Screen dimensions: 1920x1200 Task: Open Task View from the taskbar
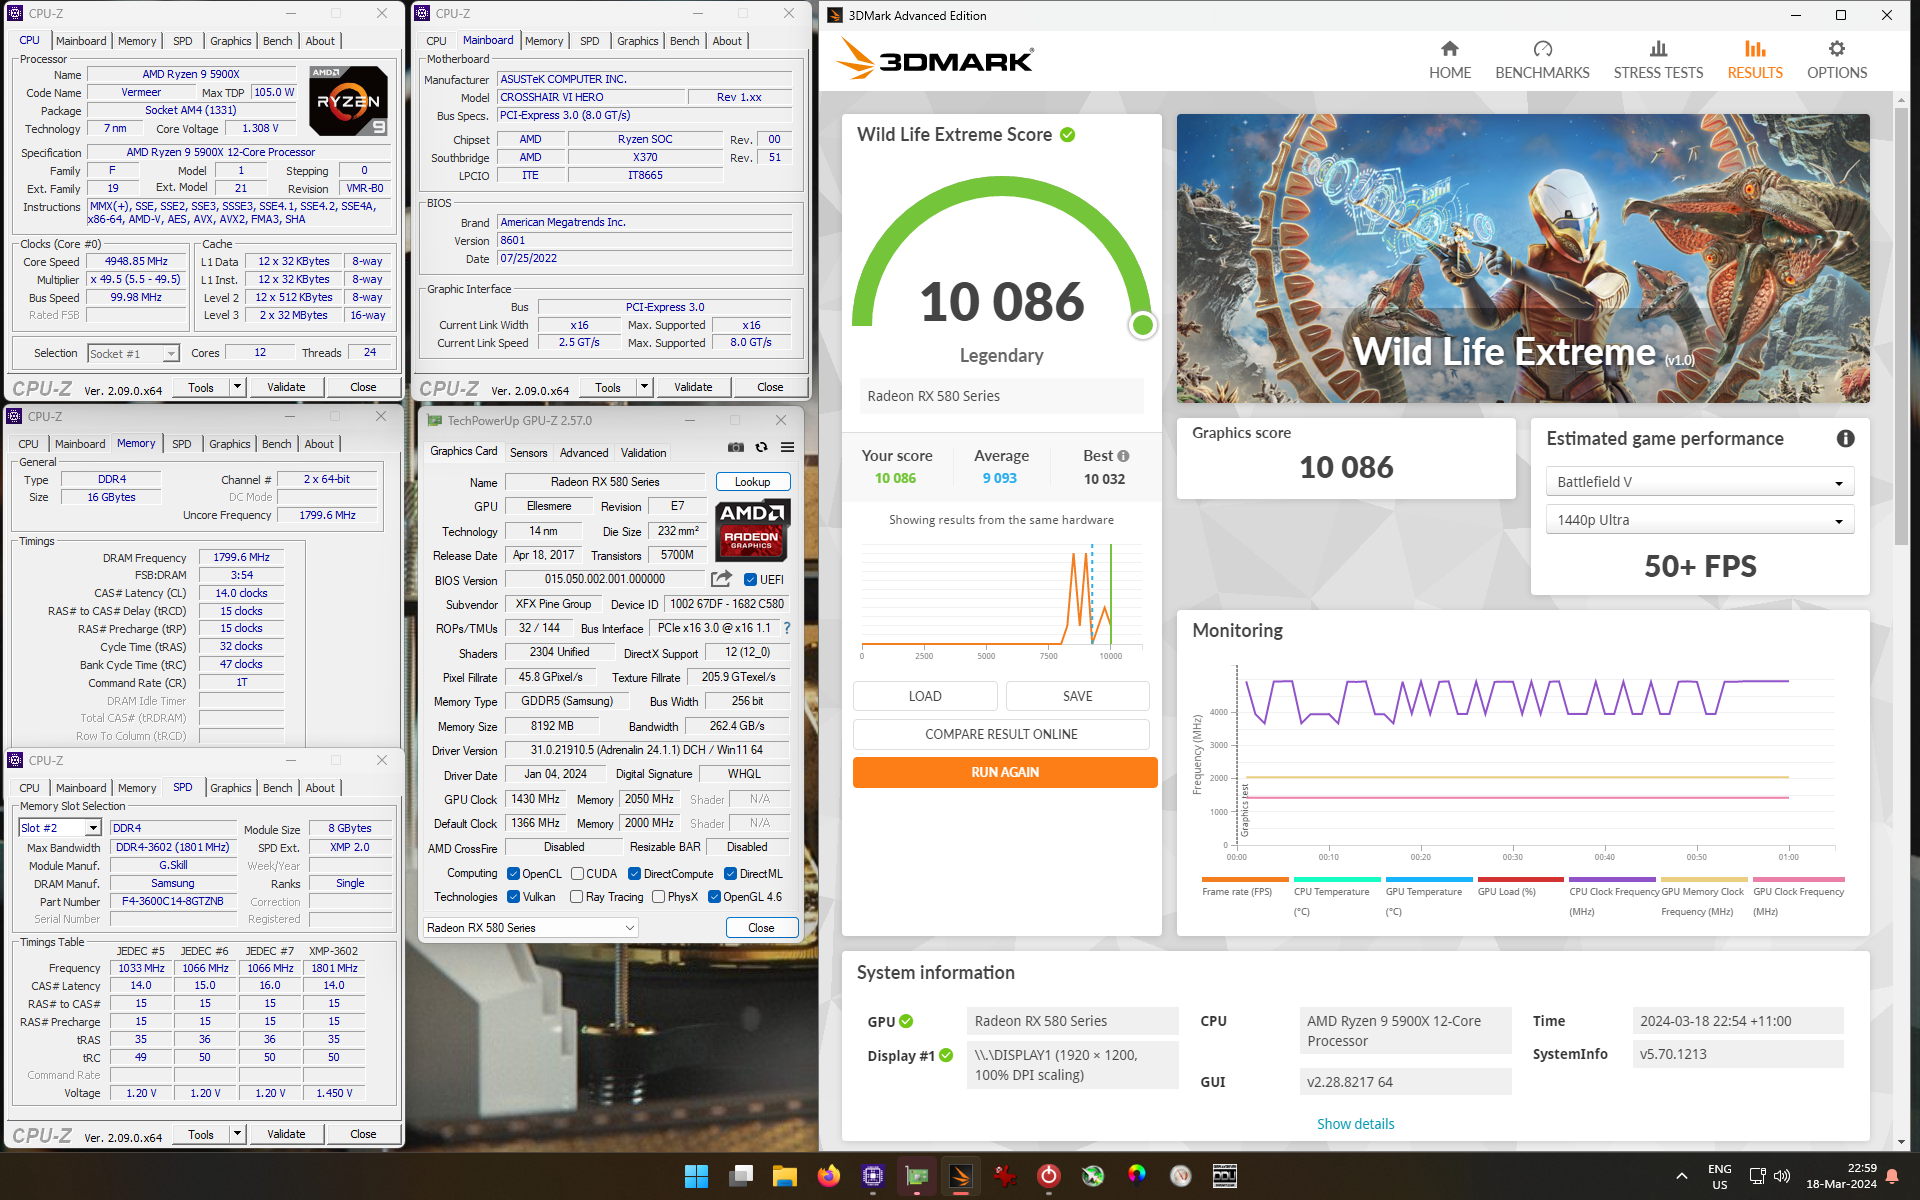click(741, 1176)
